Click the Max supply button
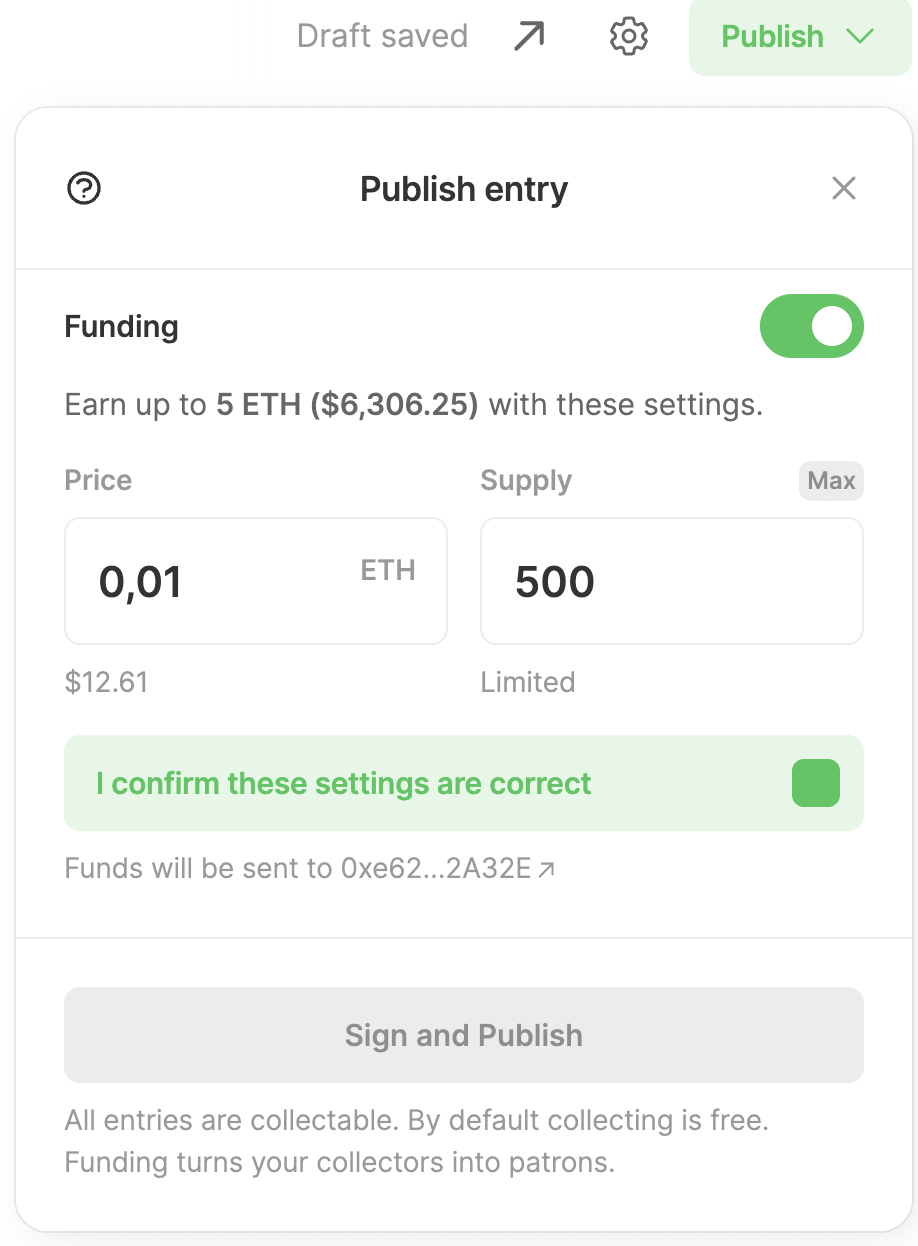Screen dimensions: 918x1246 pos(831,481)
